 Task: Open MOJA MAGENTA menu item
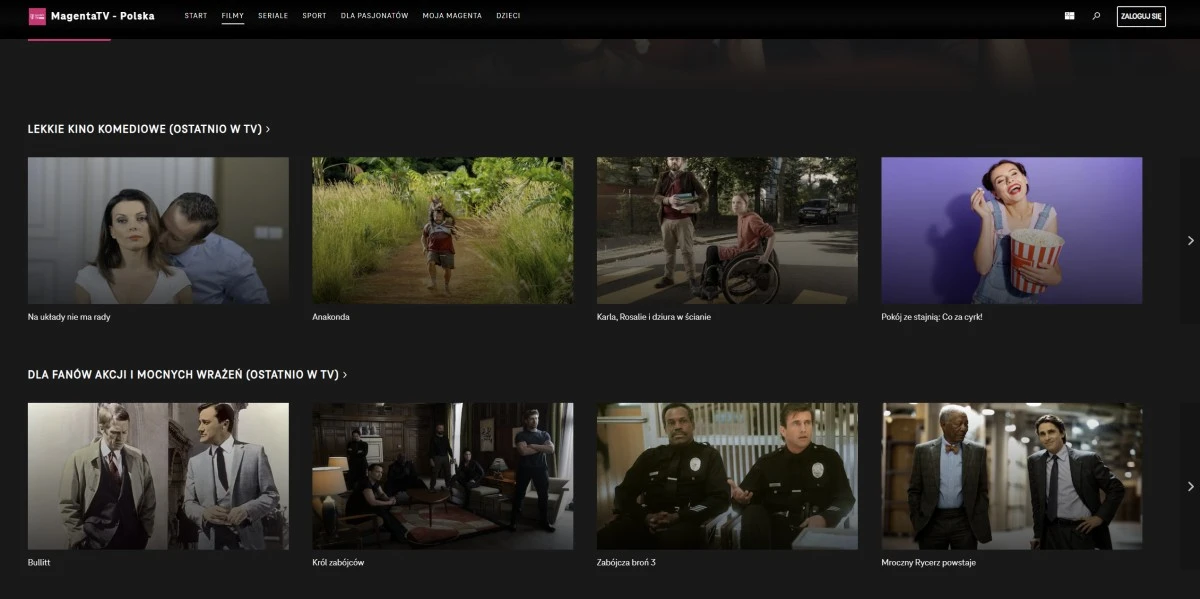pos(452,16)
